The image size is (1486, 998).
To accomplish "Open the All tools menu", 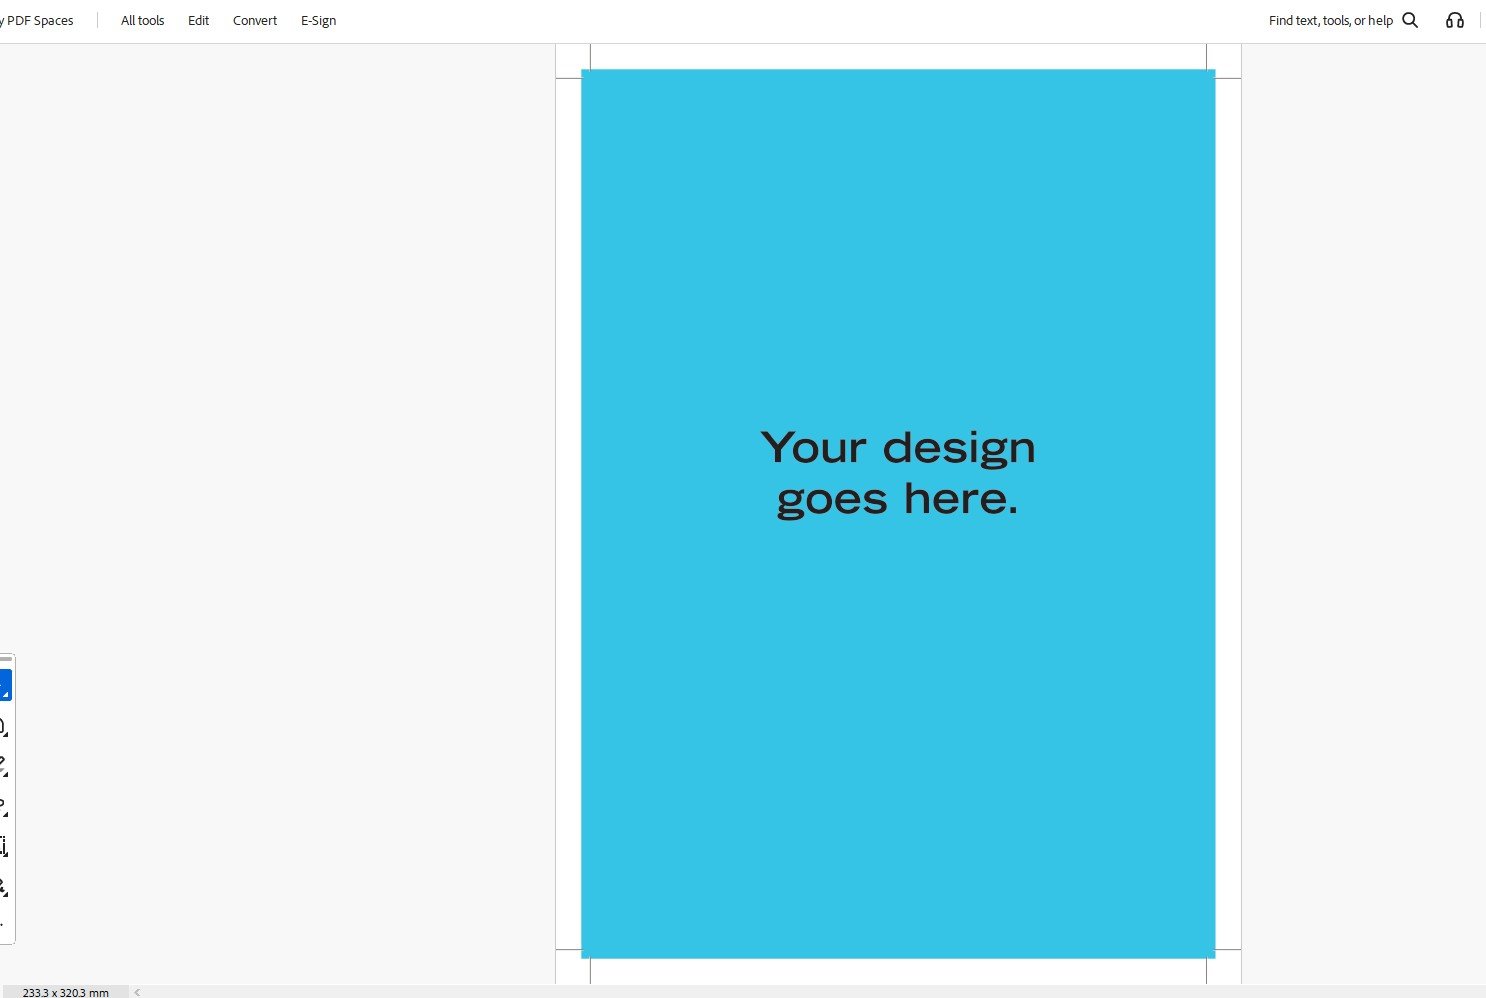I will [x=142, y=20].
